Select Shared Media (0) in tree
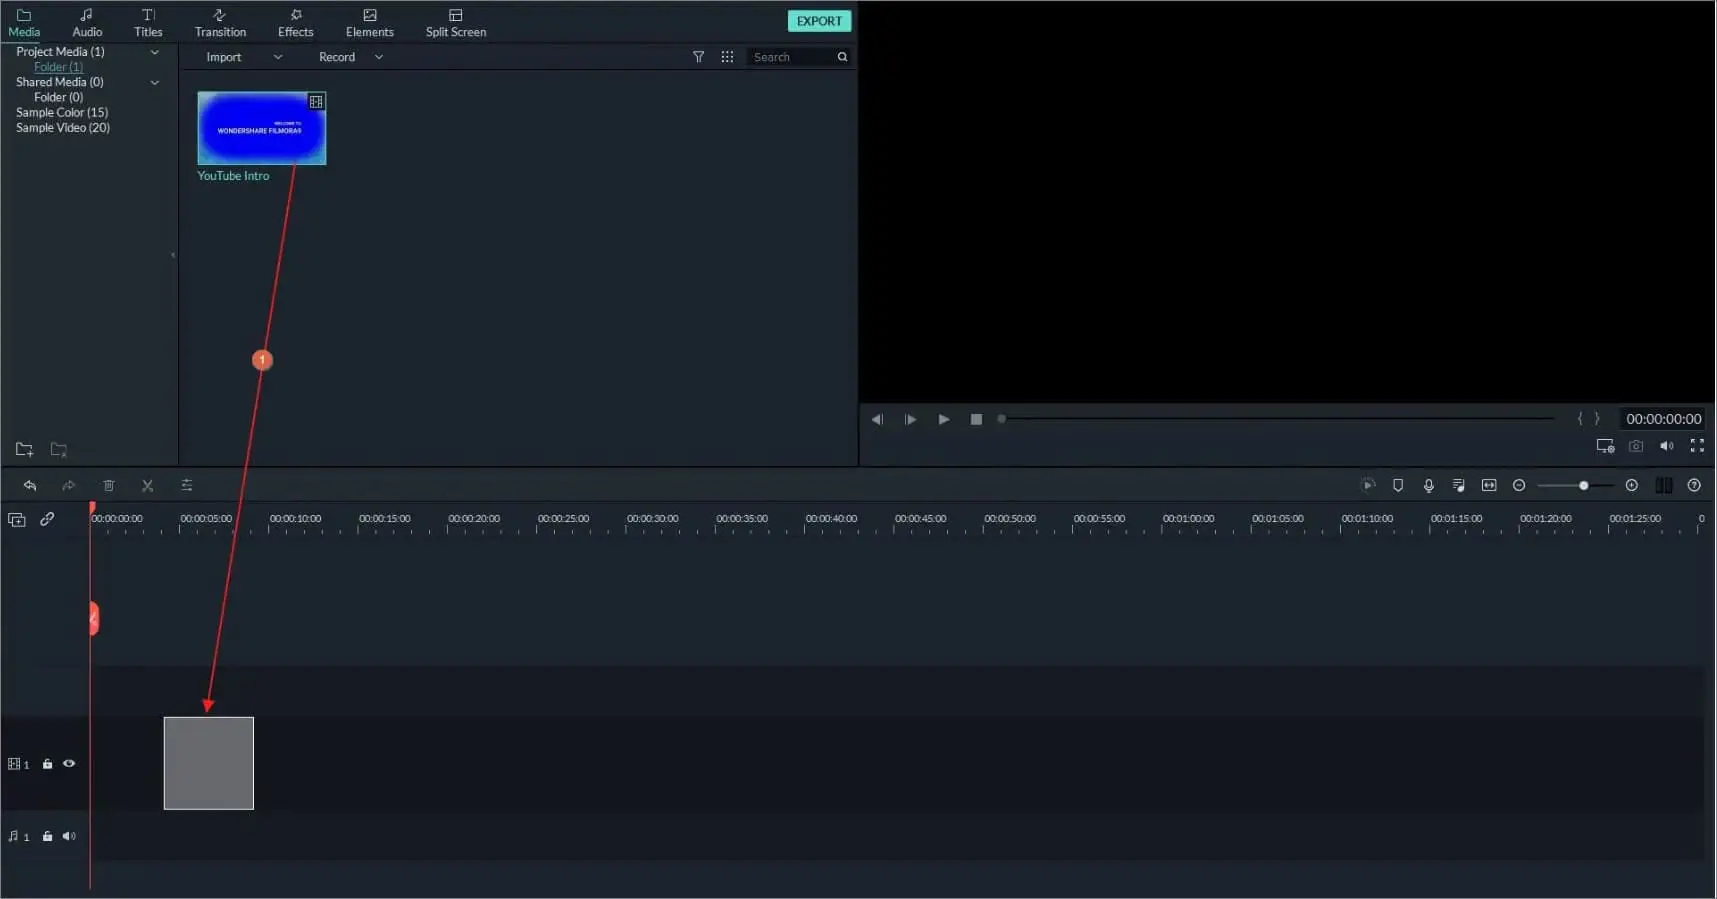 click(x=60, y=82)
